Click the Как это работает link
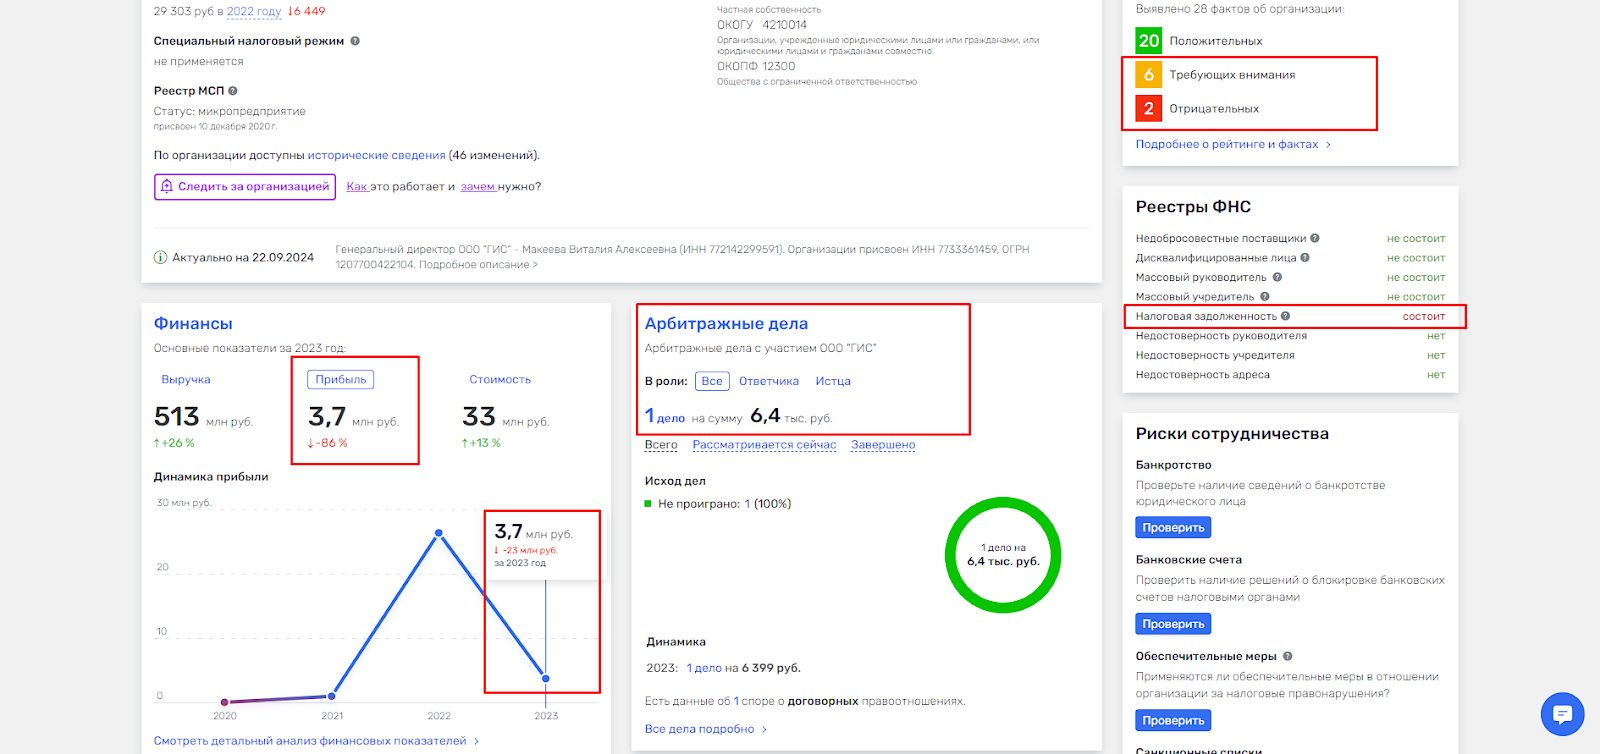 [357, 187]
